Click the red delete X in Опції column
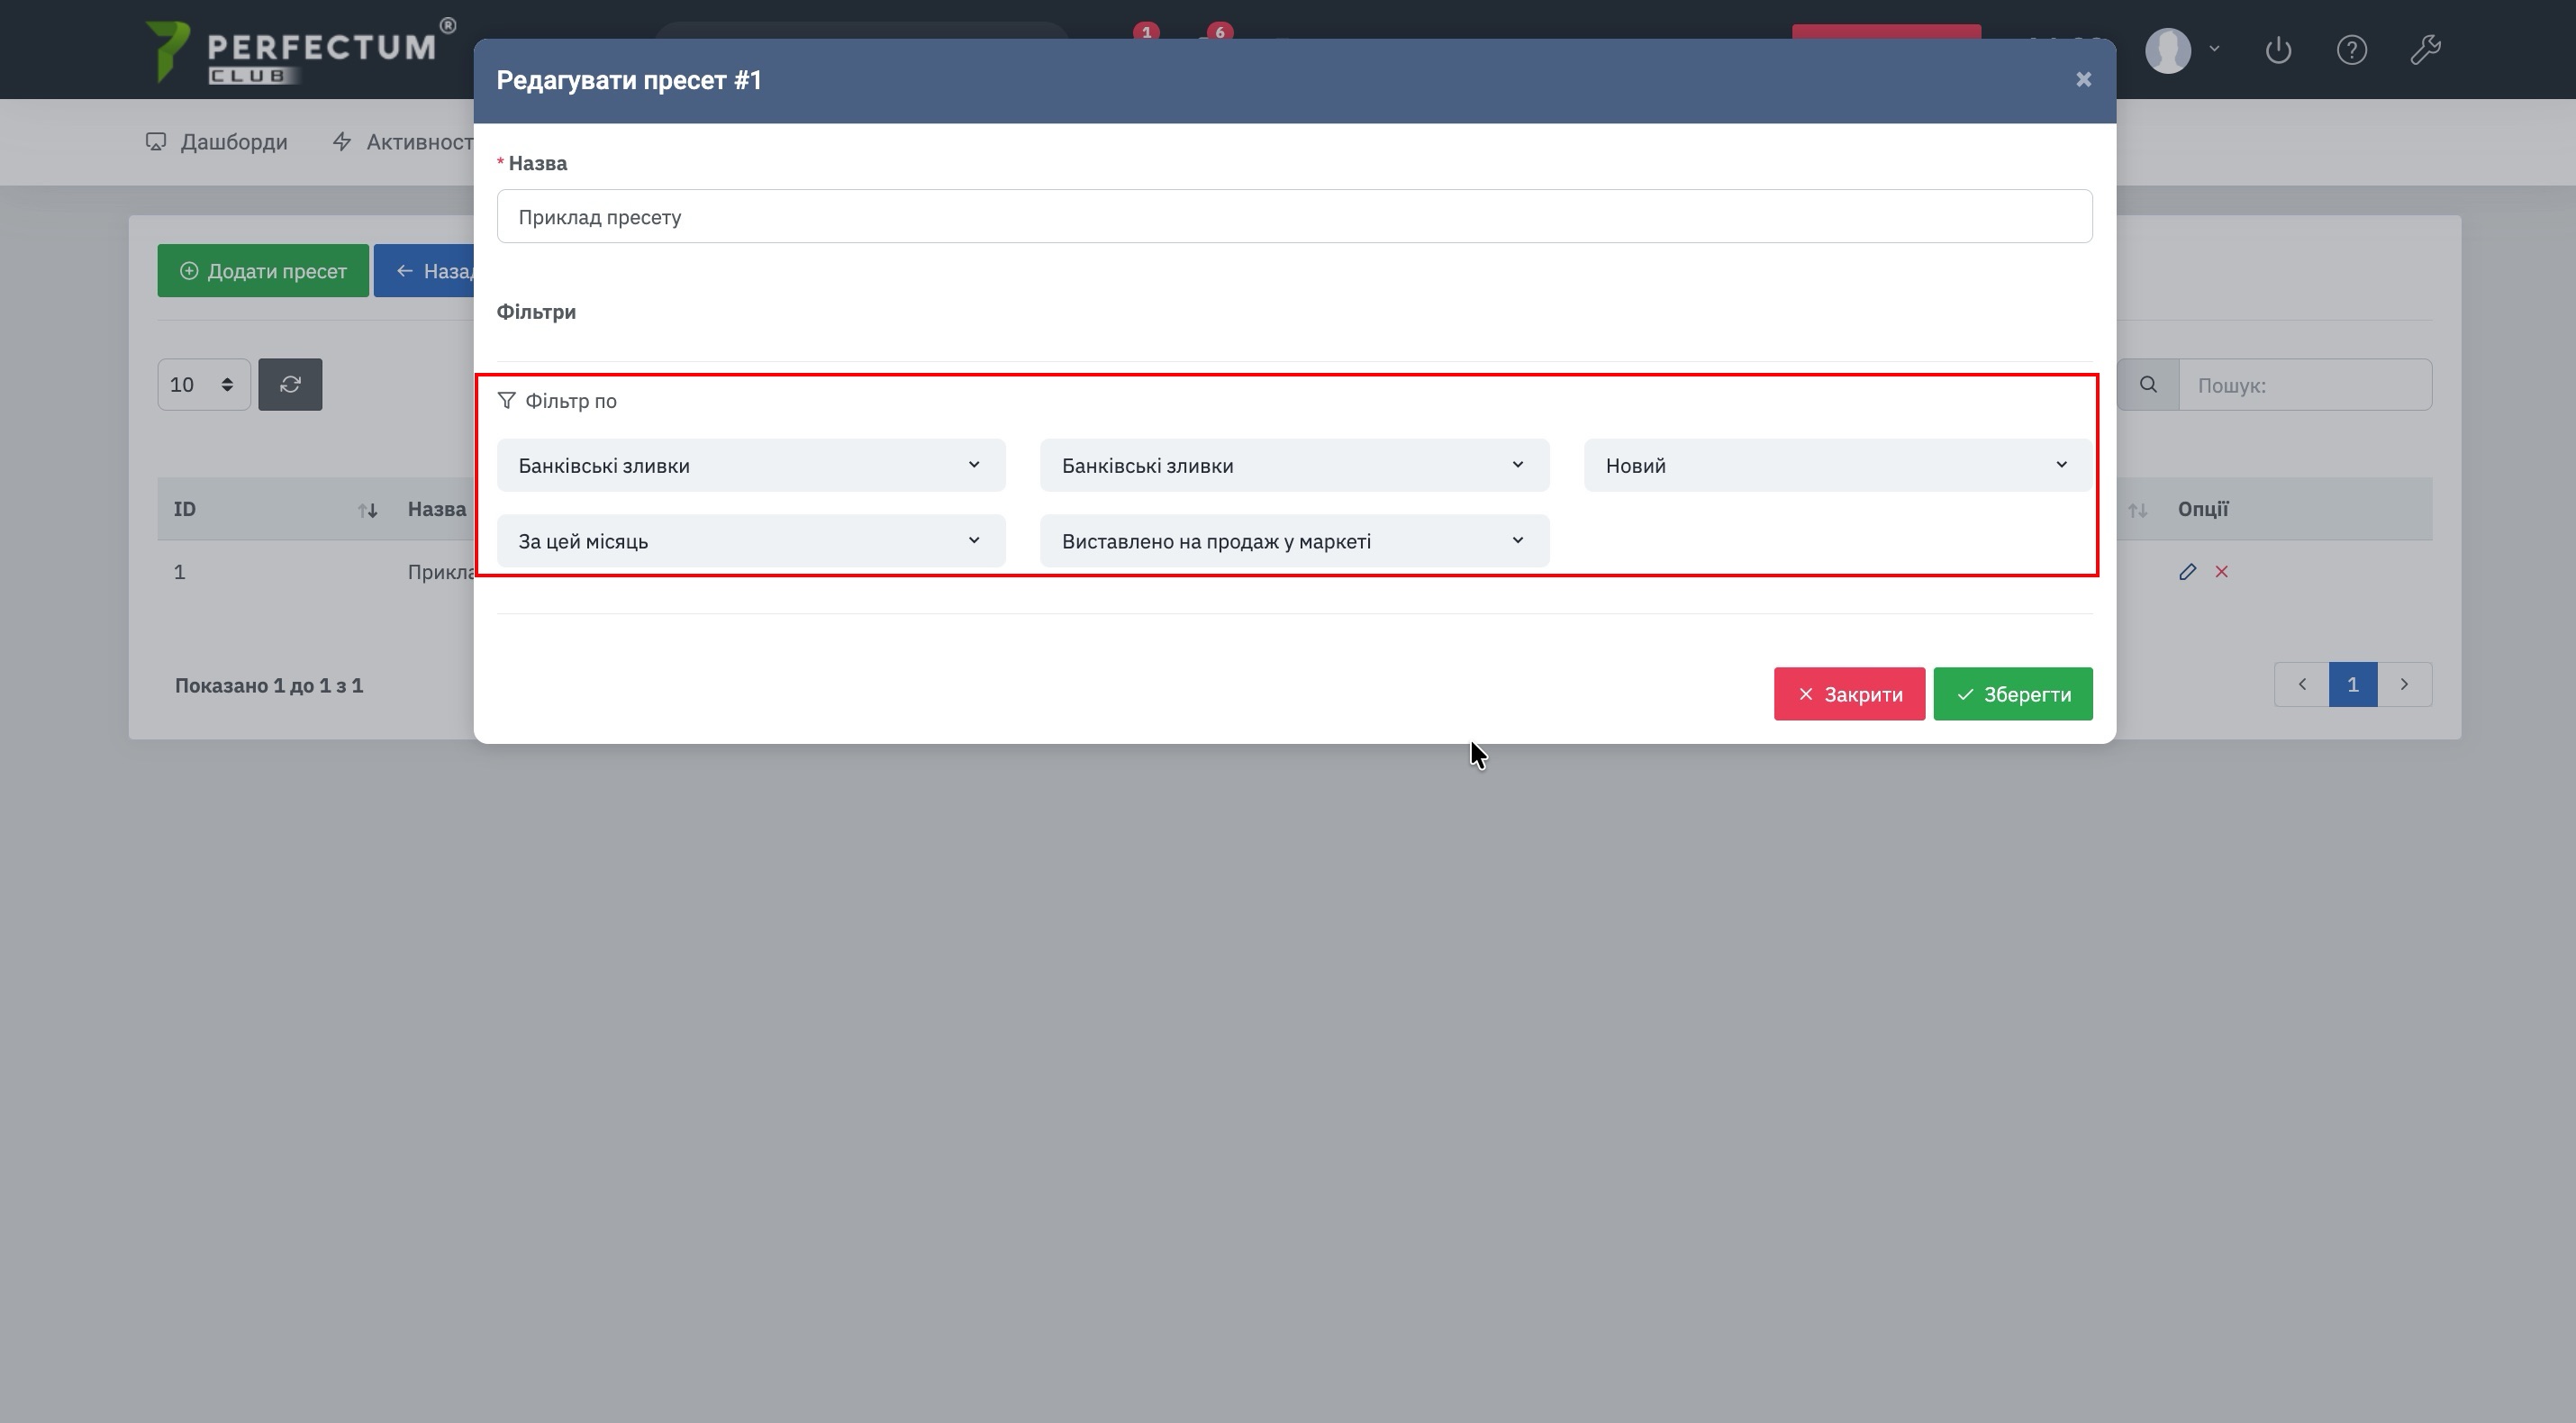2576x1423 pixels. pos(2221,572)
